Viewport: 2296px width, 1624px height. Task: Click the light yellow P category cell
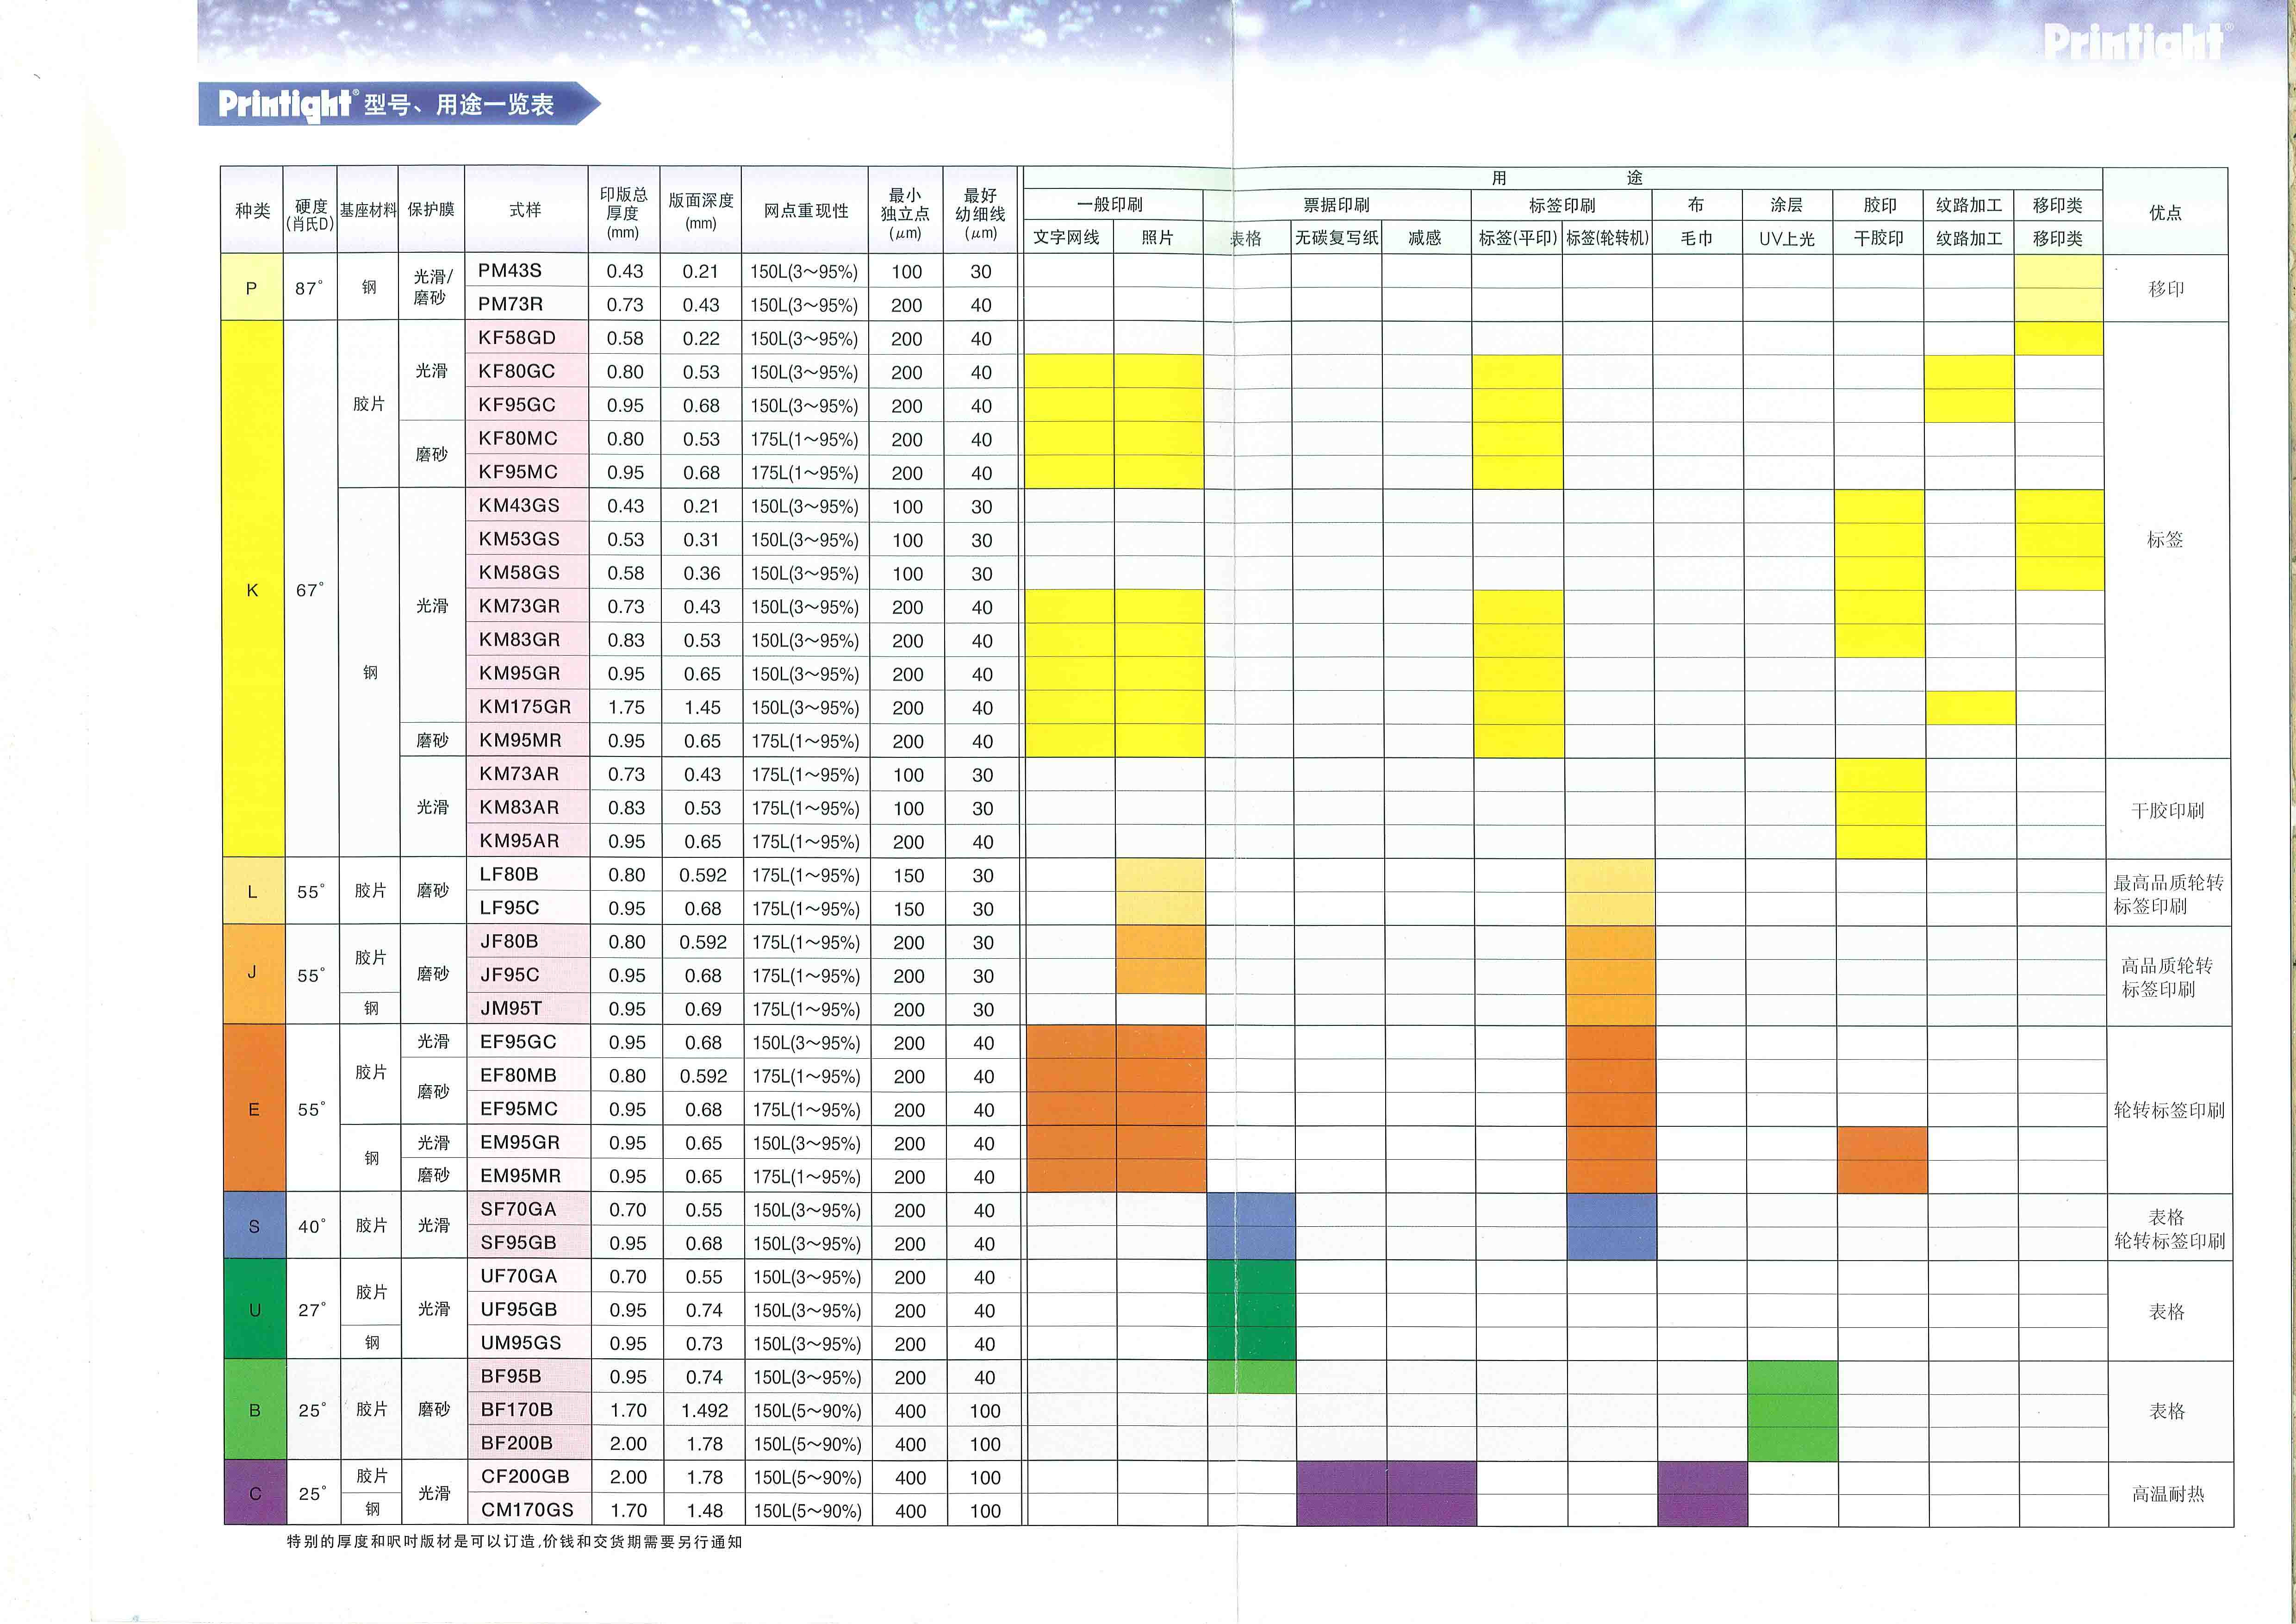tap(251, 288)
